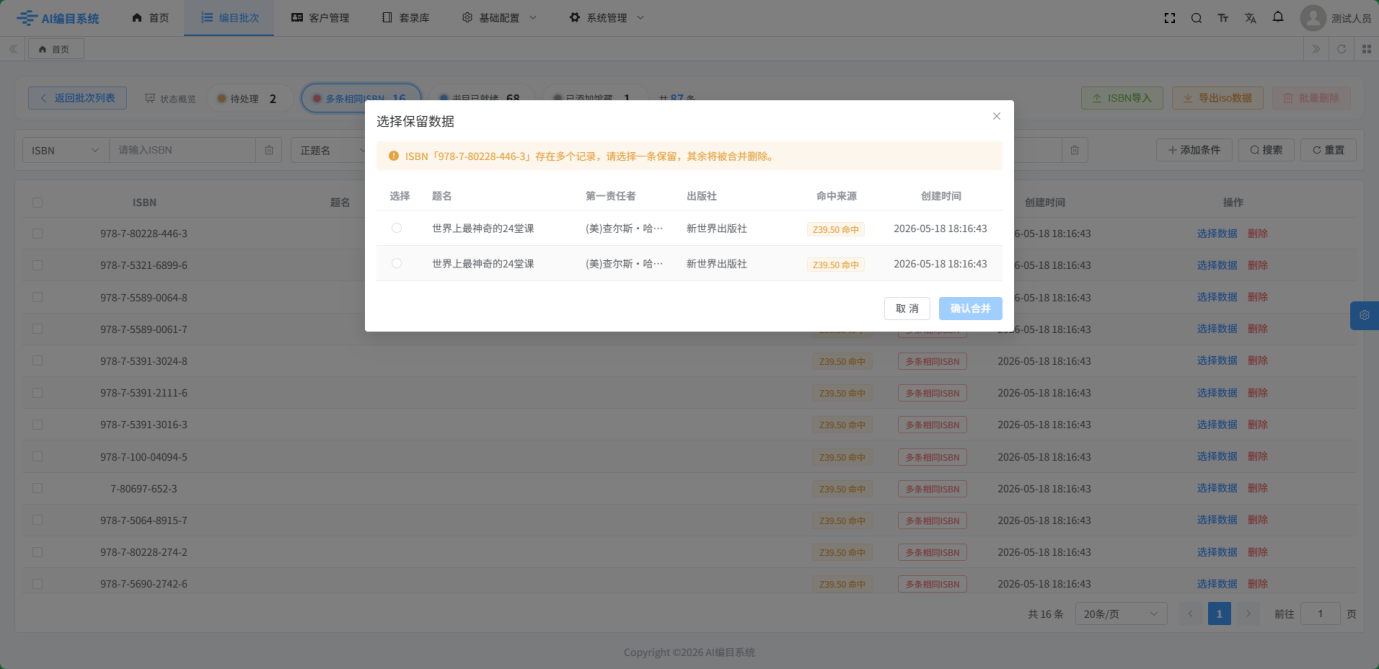Screen dimensions: 1379x669
Task: Click the ISBN导入 button
Action: (1122, 98)
